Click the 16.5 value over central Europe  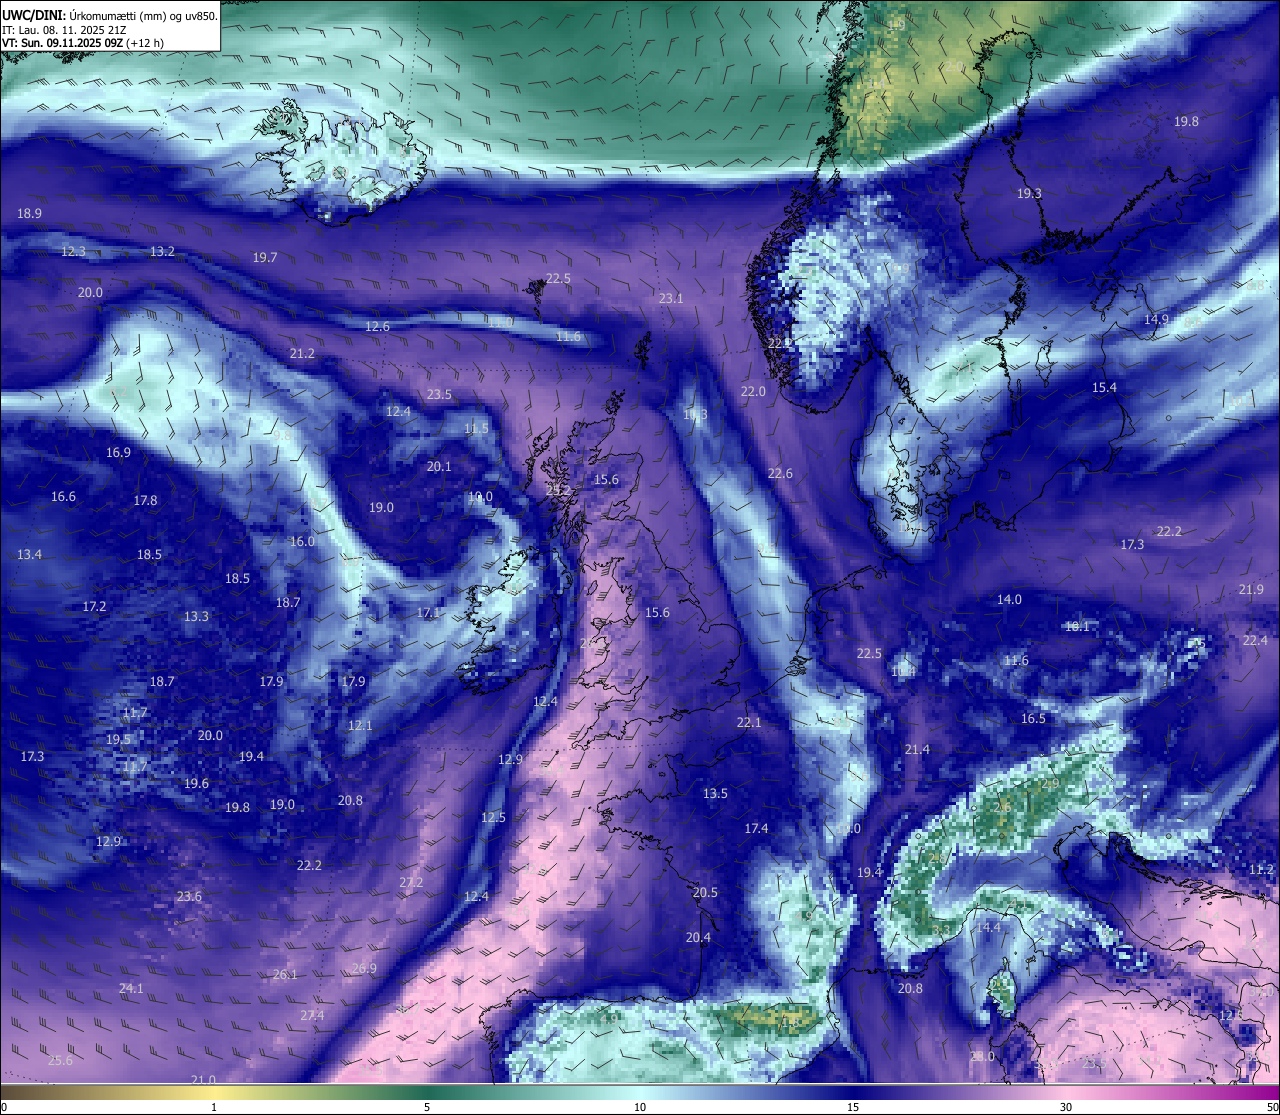[x=1033, y=718]
